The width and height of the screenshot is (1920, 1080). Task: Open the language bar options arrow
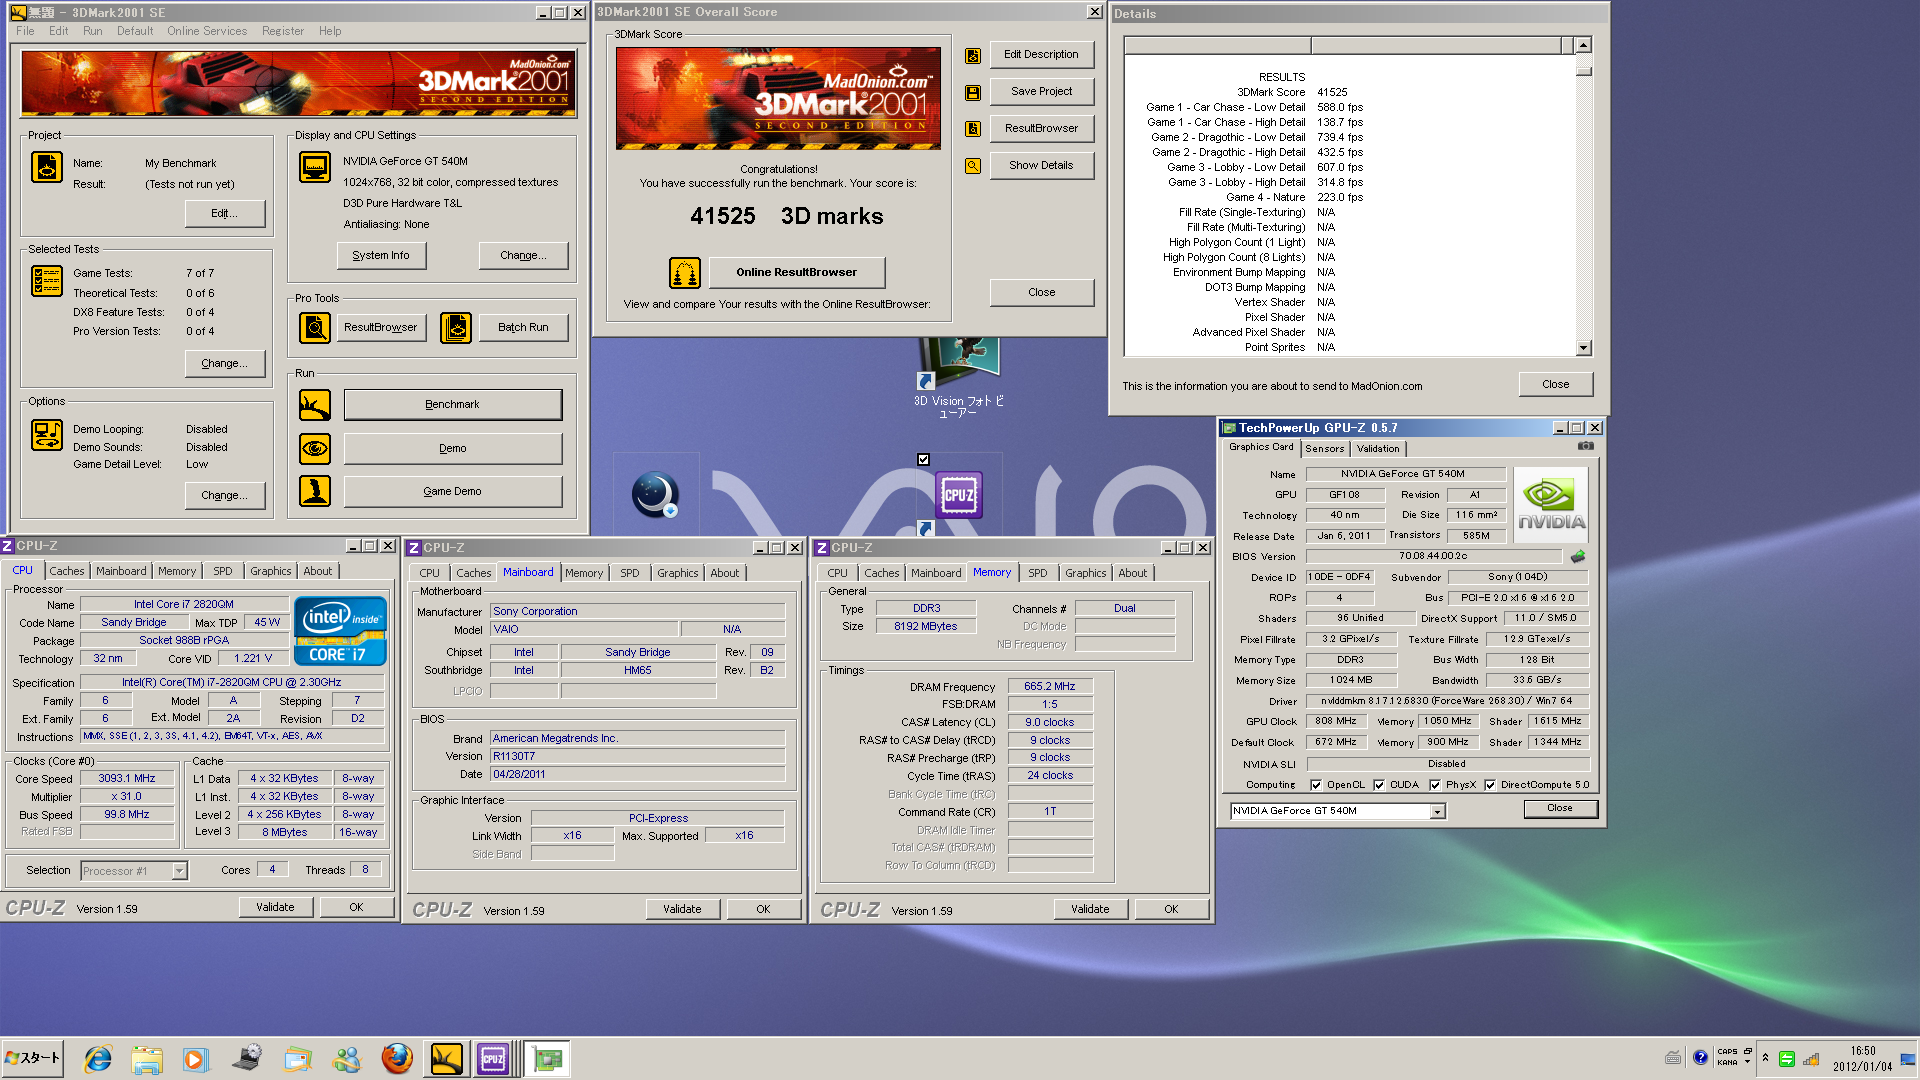coord(1747,1062)
